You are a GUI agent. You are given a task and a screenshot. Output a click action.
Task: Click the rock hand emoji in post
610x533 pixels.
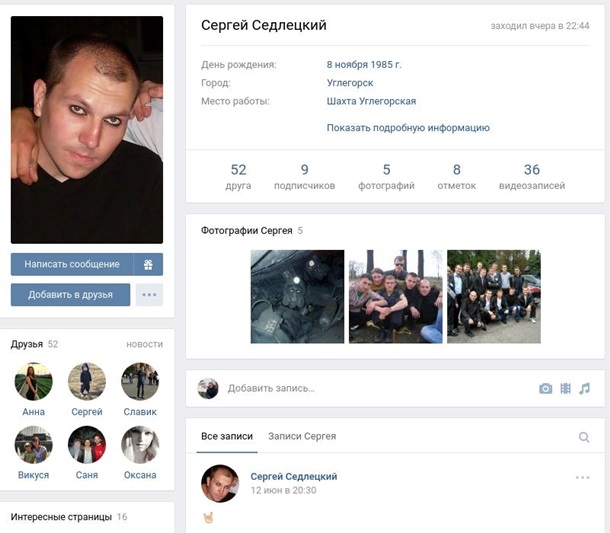(208, 518)
